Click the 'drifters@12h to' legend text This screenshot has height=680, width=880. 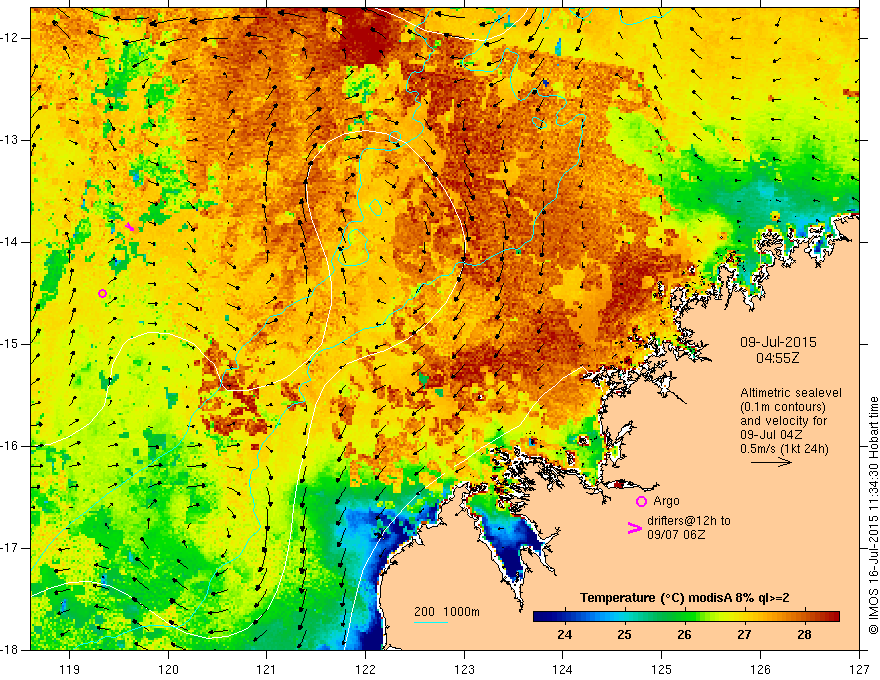(689, 521)
